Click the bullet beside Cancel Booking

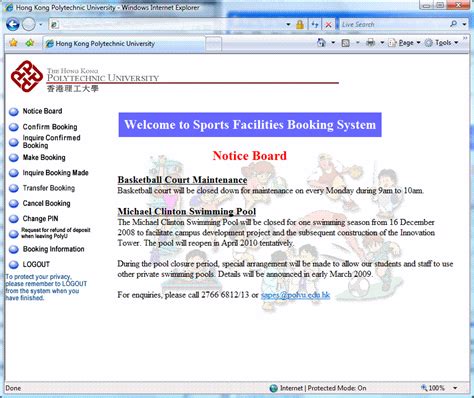14,204
